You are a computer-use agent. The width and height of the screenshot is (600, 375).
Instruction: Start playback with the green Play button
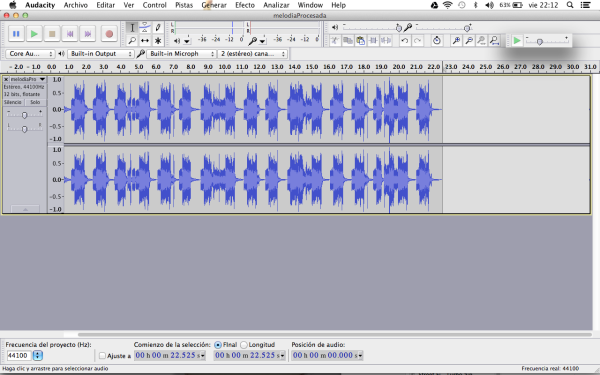coord(34,34)
